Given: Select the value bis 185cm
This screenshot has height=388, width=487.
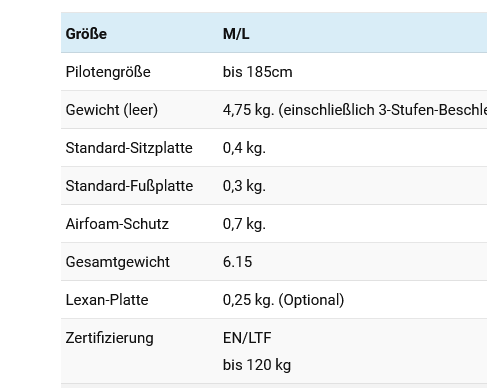Looking at the screenshot, I should [x=257, y=72].
